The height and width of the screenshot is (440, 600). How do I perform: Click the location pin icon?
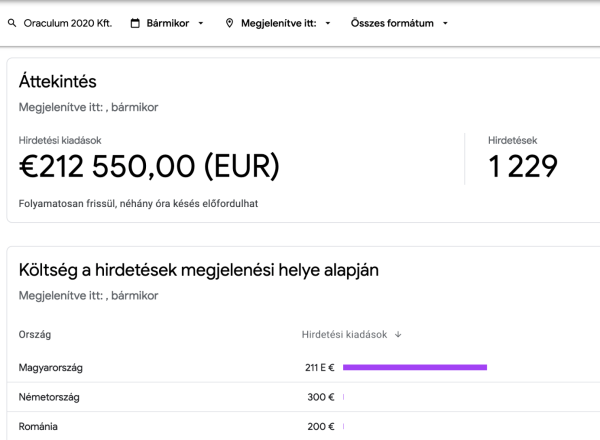tap(229, 23)
